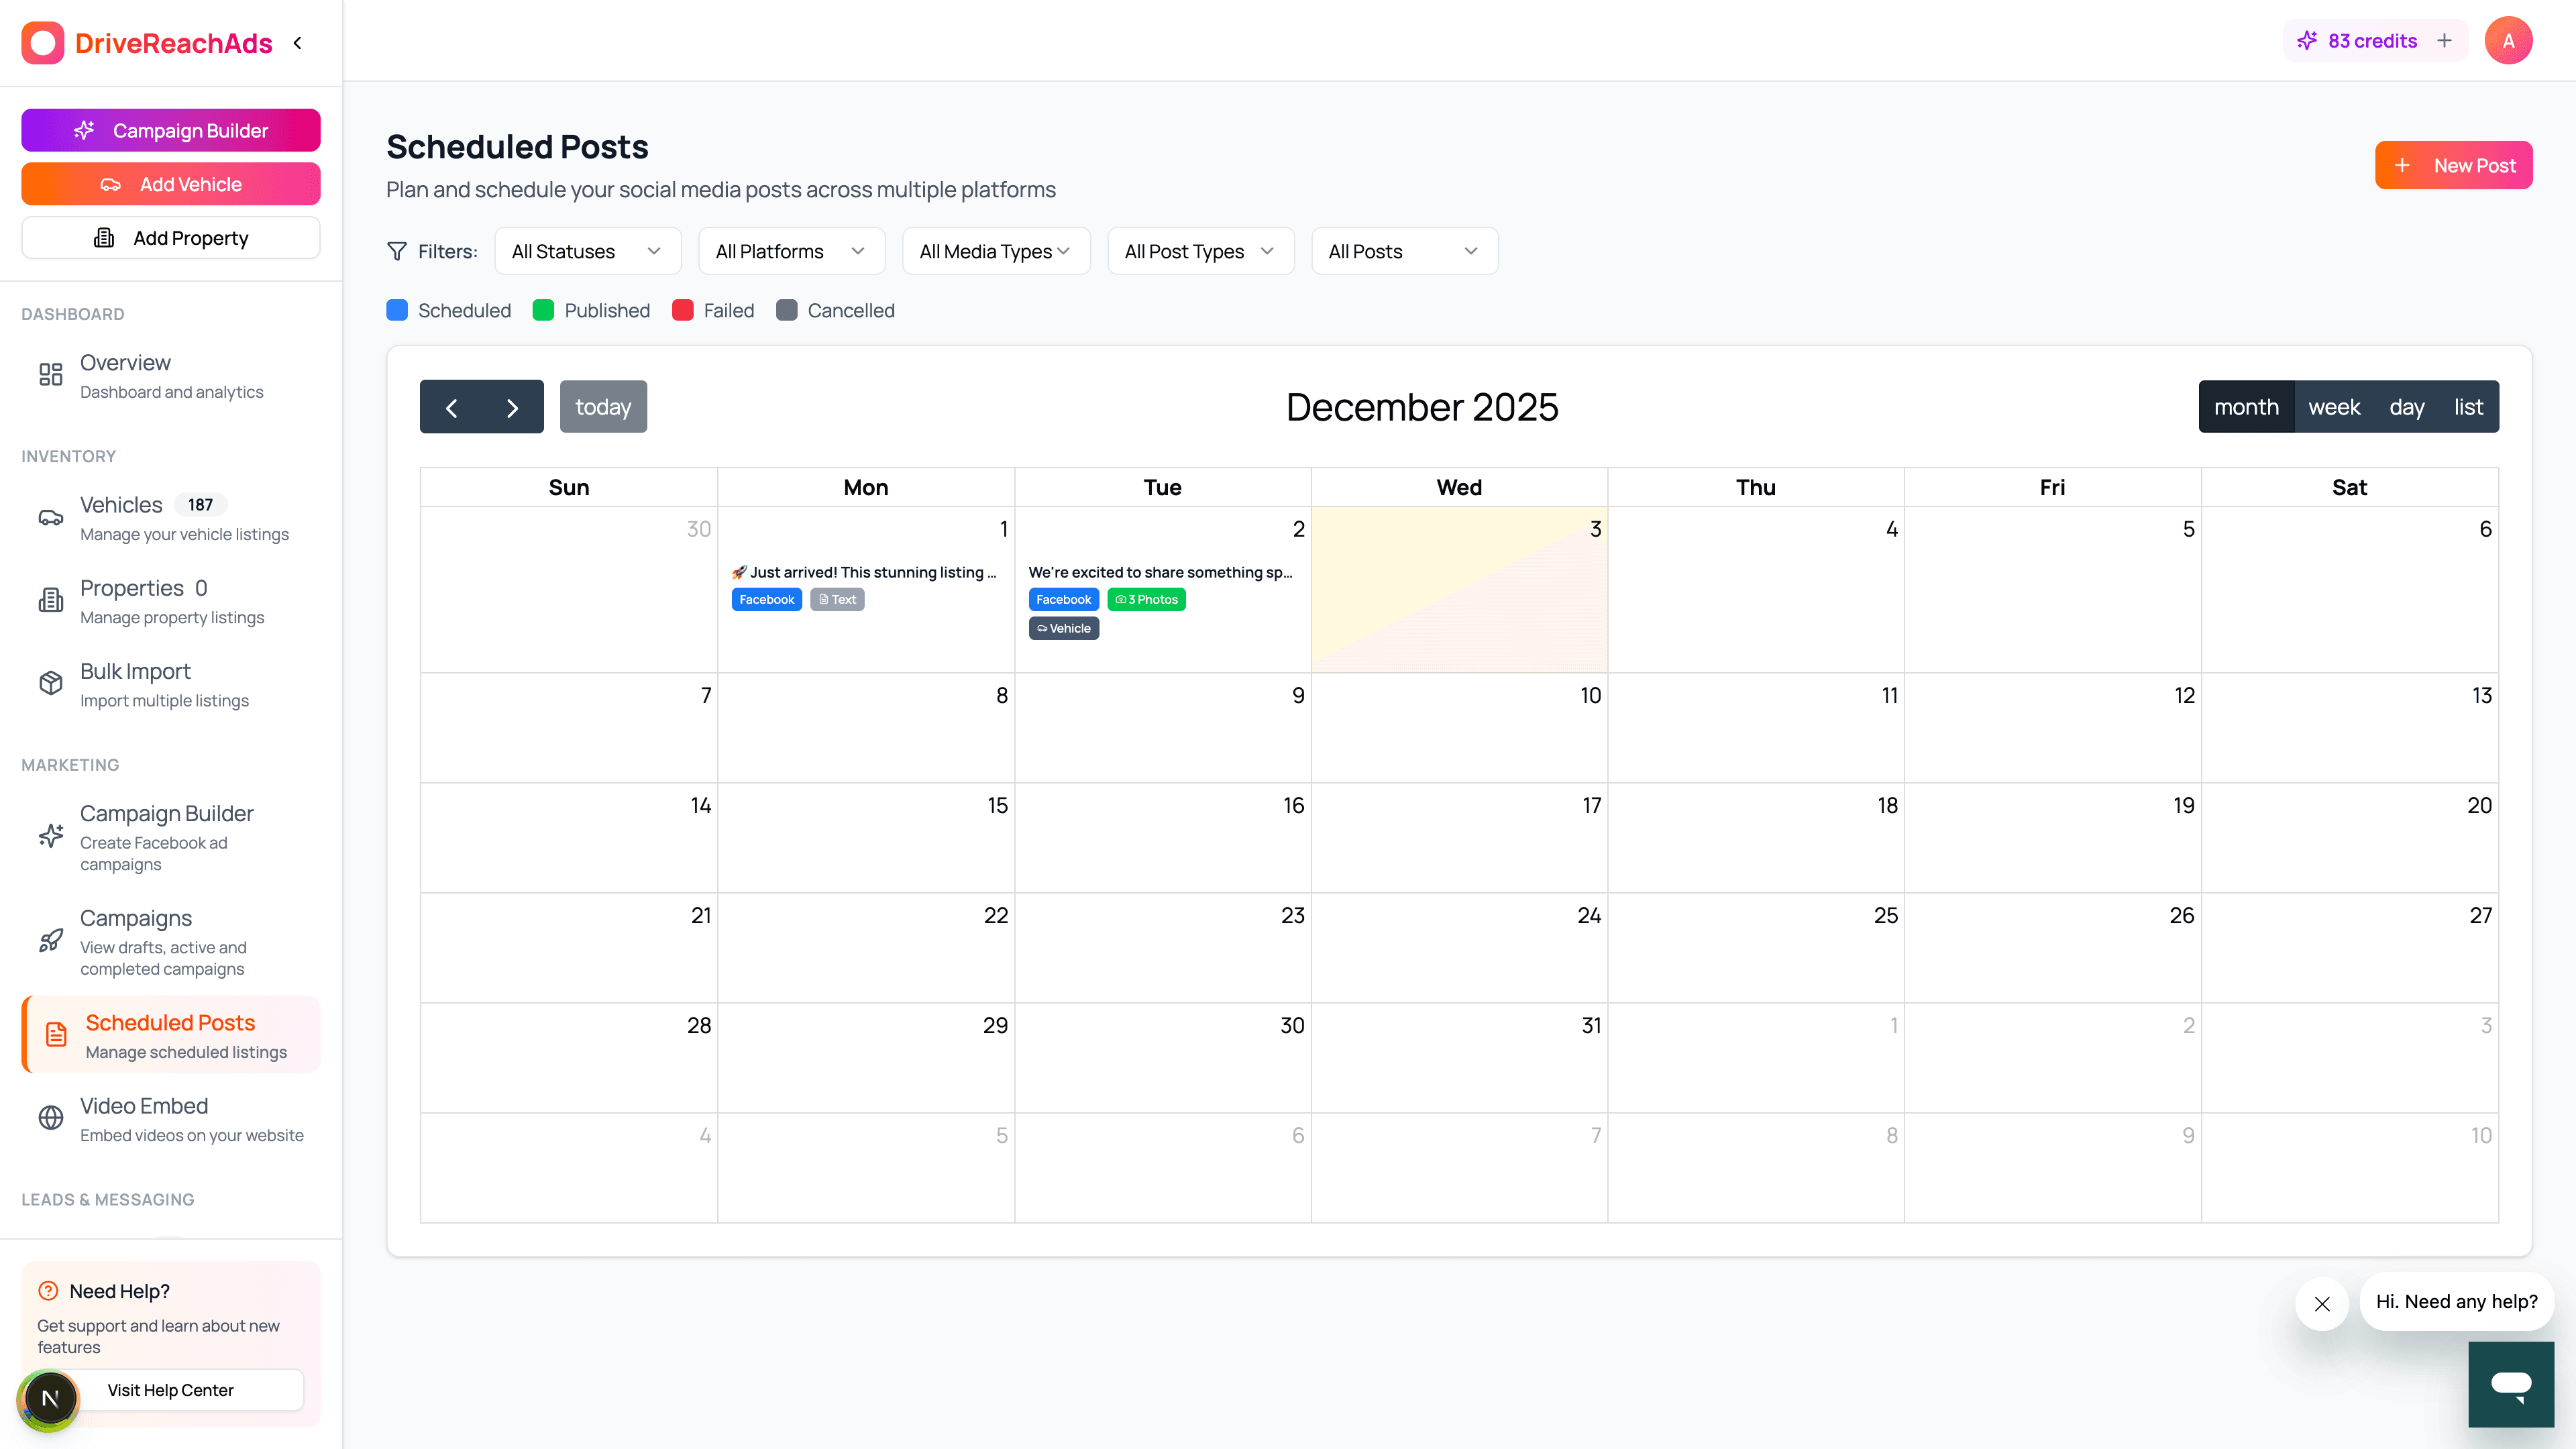This screenshot has height=1449, width=2576.
Task: Open Video Embed globe icon
Action: pos(50,1118)
